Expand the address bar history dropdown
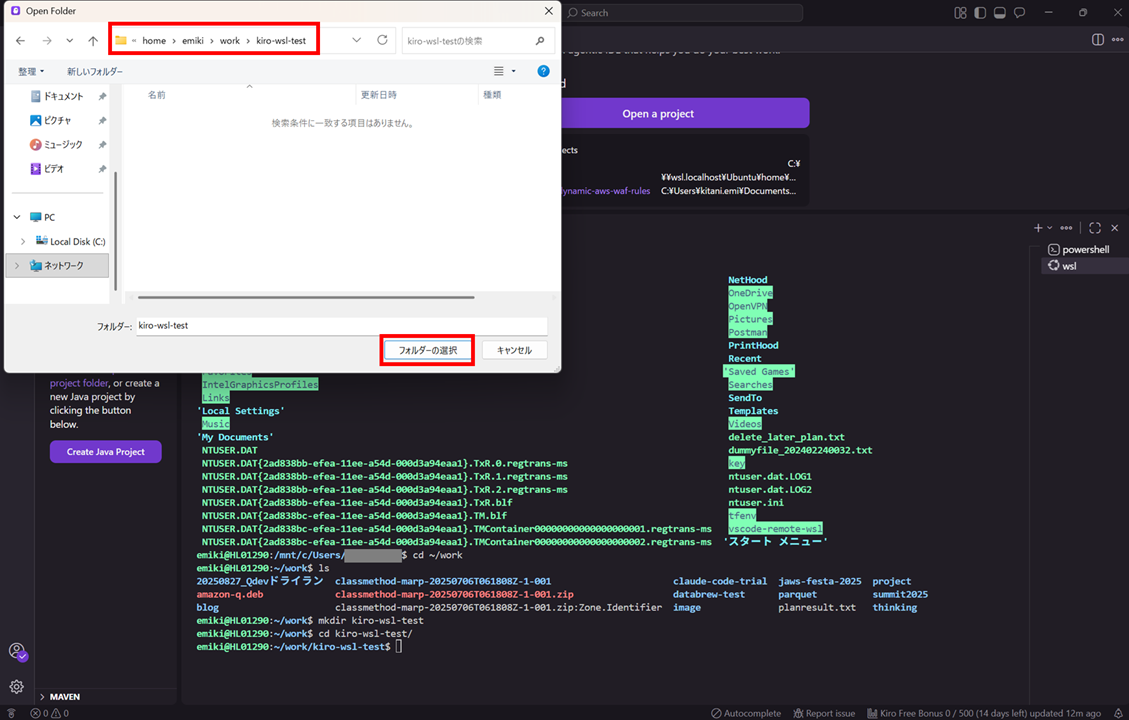Viewport: 1129px width, 720px height. pyautogui.click(x=356, y=40)
